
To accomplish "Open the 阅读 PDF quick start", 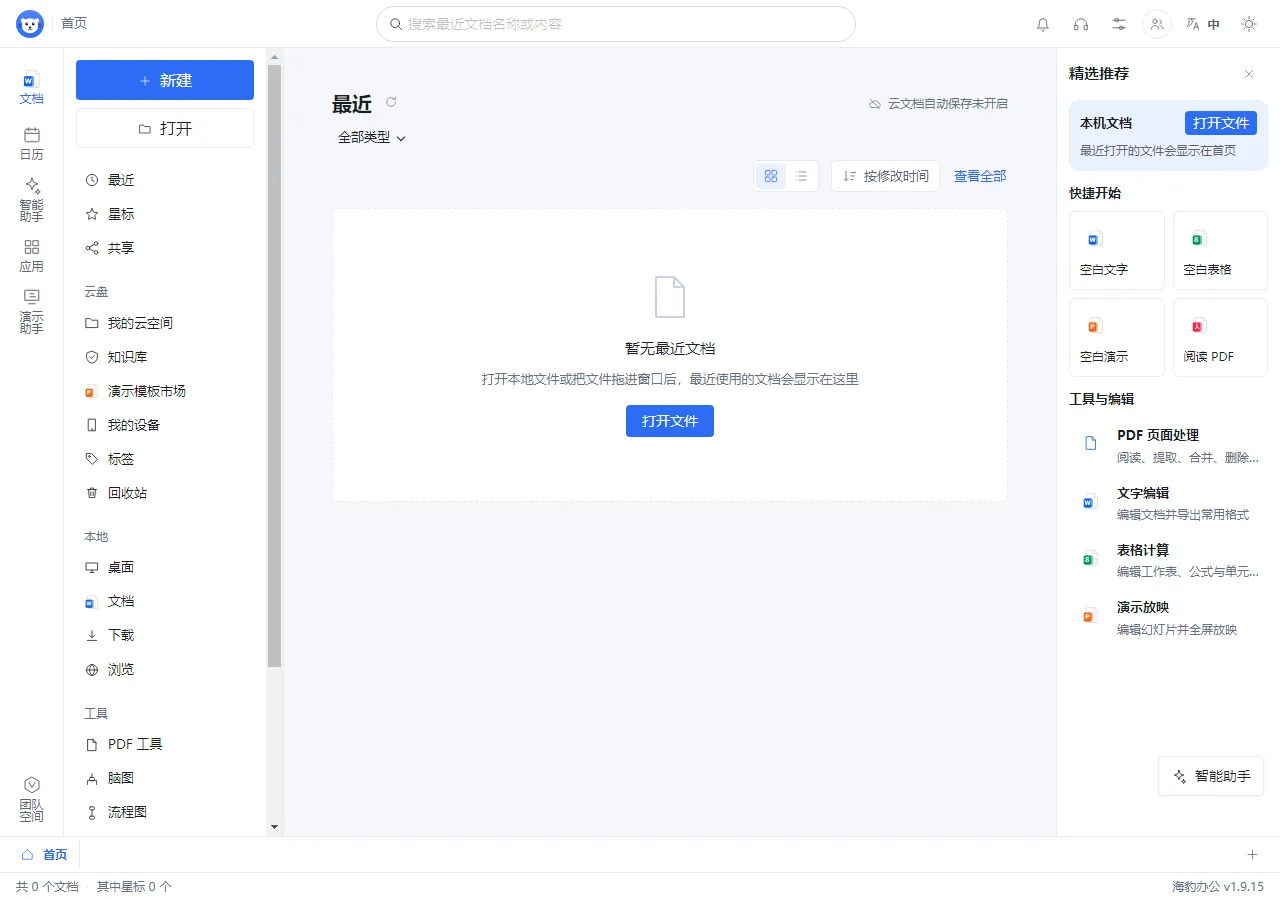I will point(1220,337).
